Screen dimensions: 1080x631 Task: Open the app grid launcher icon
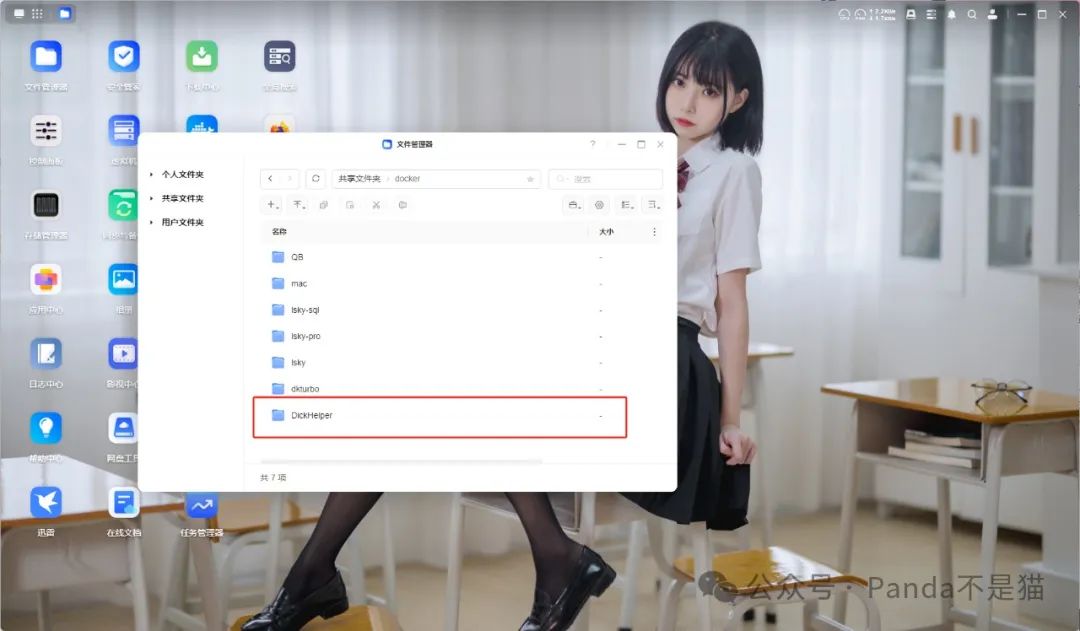(37, 13)
